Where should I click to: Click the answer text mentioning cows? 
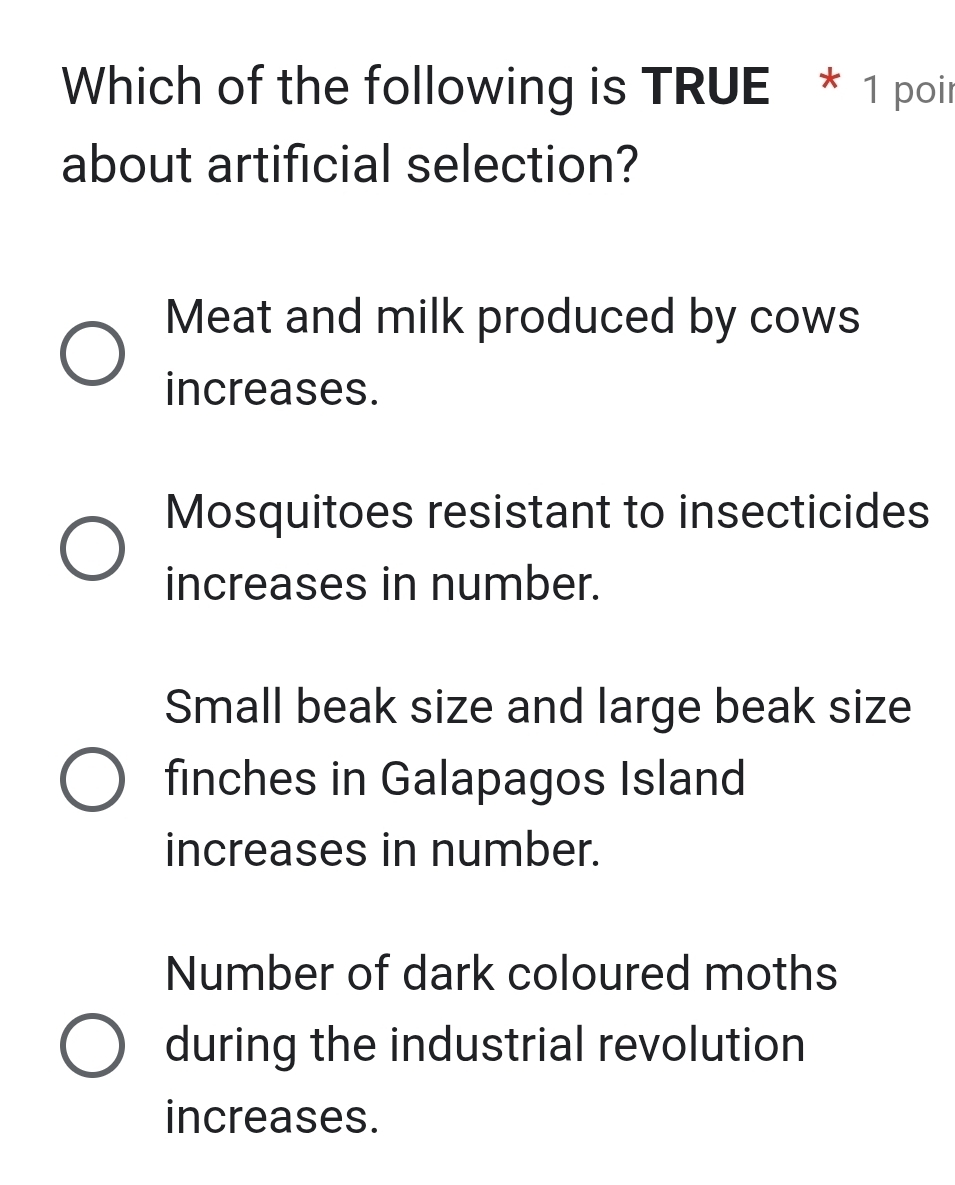512,318
